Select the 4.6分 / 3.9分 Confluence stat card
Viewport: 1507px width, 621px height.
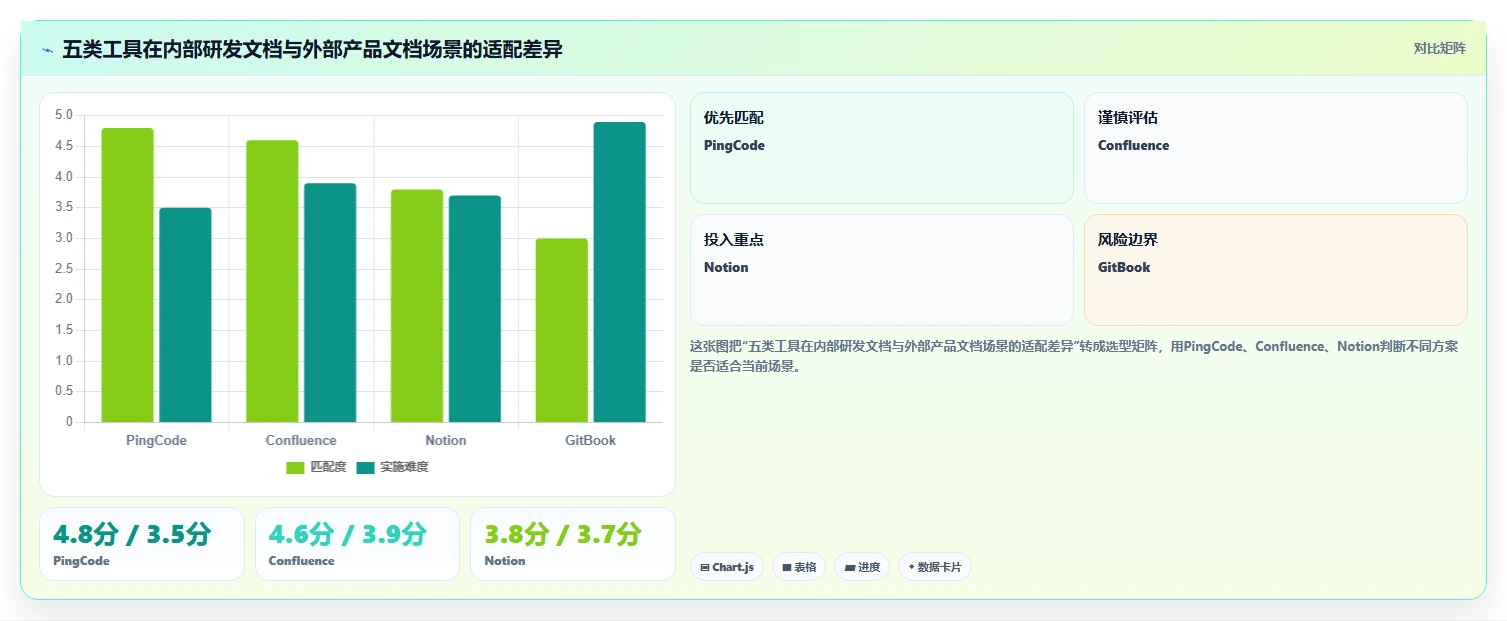[357, 544]
